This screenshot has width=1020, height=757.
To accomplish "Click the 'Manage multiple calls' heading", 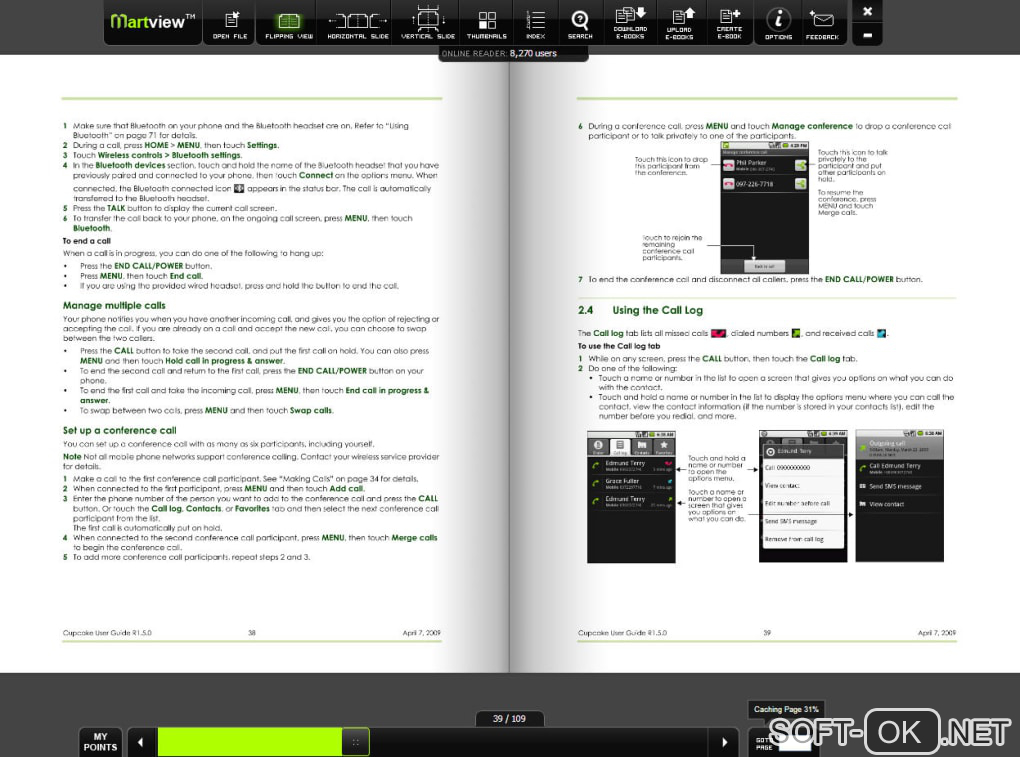I will (x=114, y=306).
